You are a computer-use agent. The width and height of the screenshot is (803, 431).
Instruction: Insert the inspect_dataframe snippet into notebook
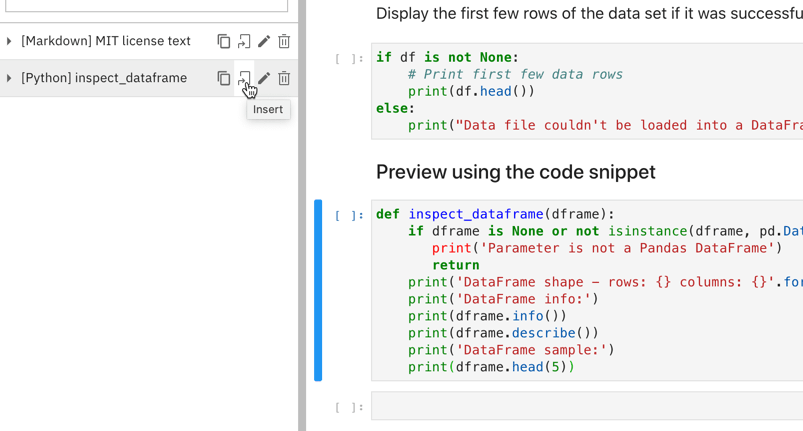(x=244, y=78)
